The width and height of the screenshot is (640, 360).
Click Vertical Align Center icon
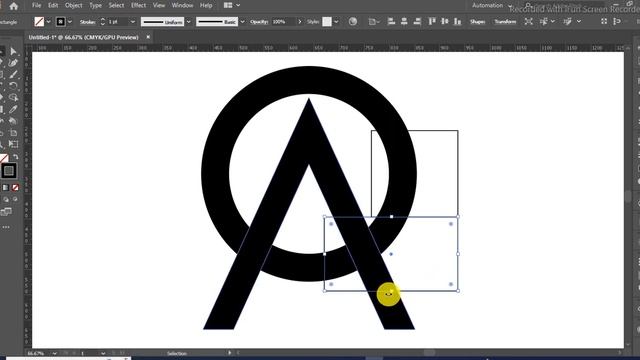click(x=445, y=22)
